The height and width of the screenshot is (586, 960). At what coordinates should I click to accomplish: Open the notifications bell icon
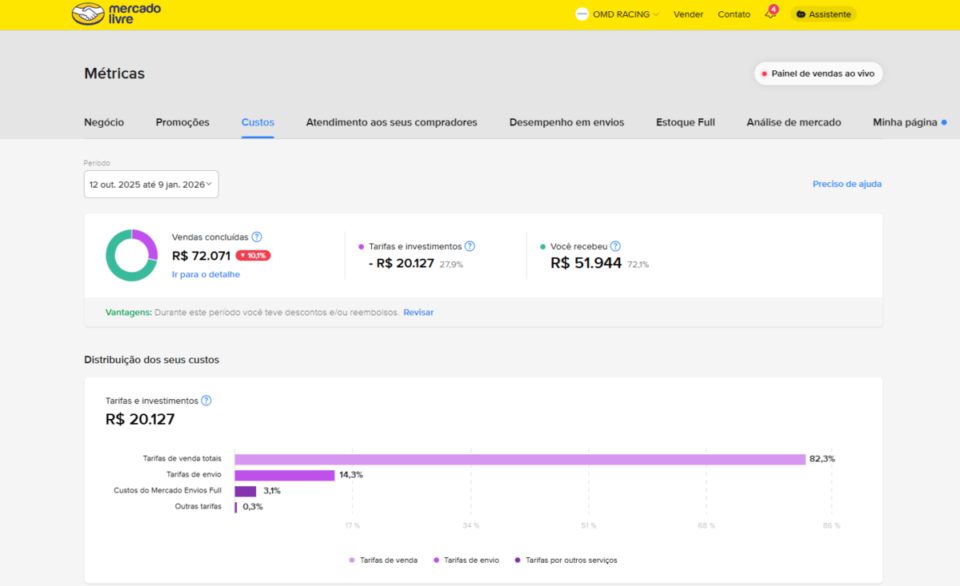point(770,13)
